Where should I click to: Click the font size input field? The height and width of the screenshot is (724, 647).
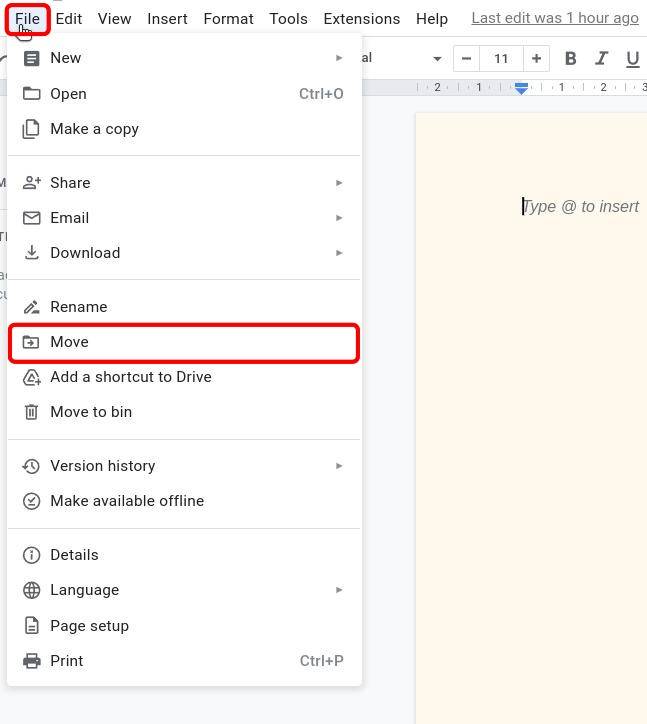pyautogui.click(x=501, y=59)
